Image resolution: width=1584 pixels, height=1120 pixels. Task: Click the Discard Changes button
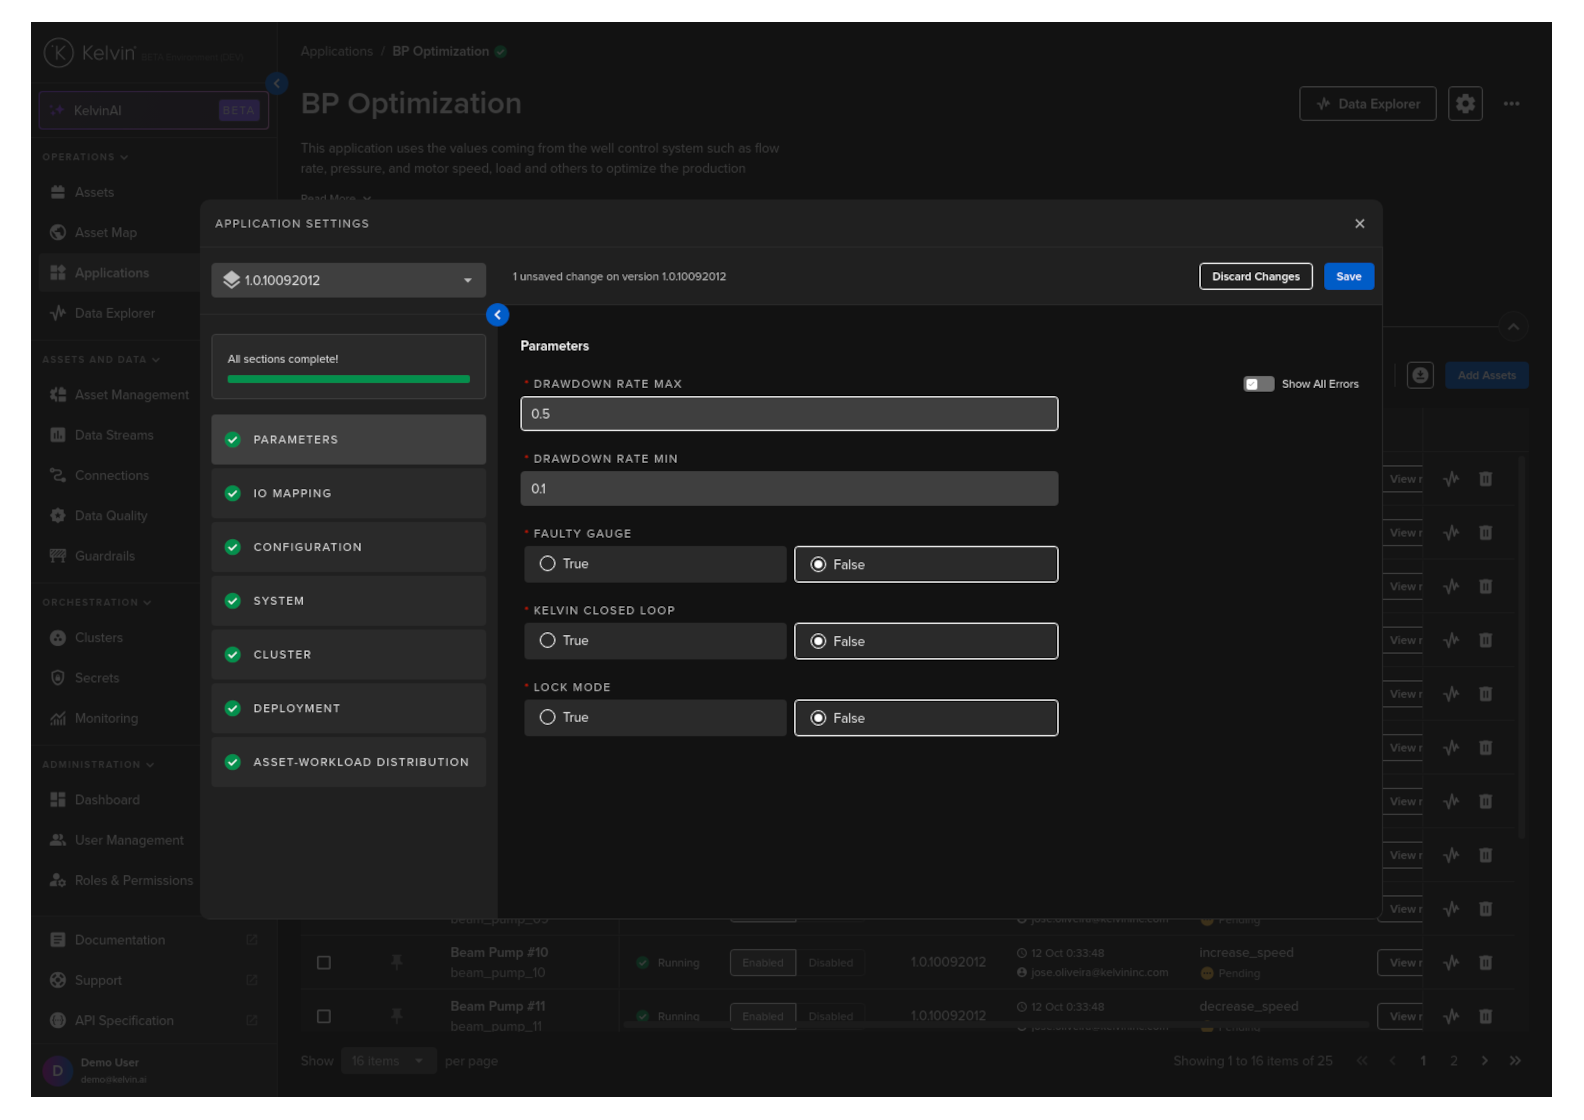pyautogui.click(x=1255, y=277)
